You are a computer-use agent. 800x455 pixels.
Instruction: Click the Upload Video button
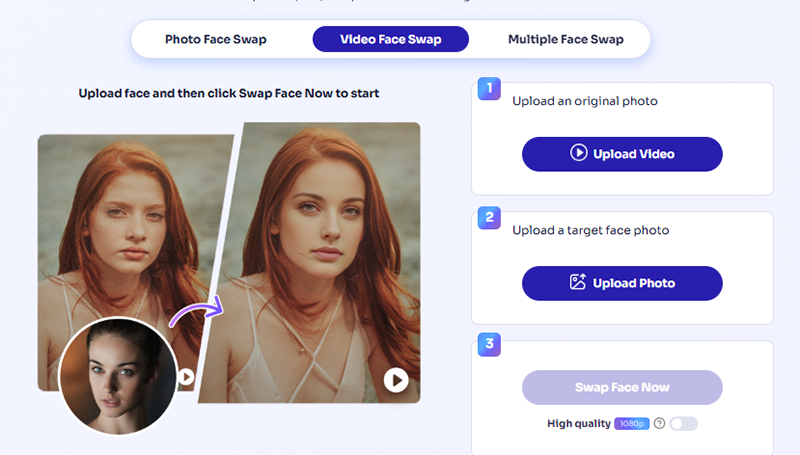pos(622,154)
